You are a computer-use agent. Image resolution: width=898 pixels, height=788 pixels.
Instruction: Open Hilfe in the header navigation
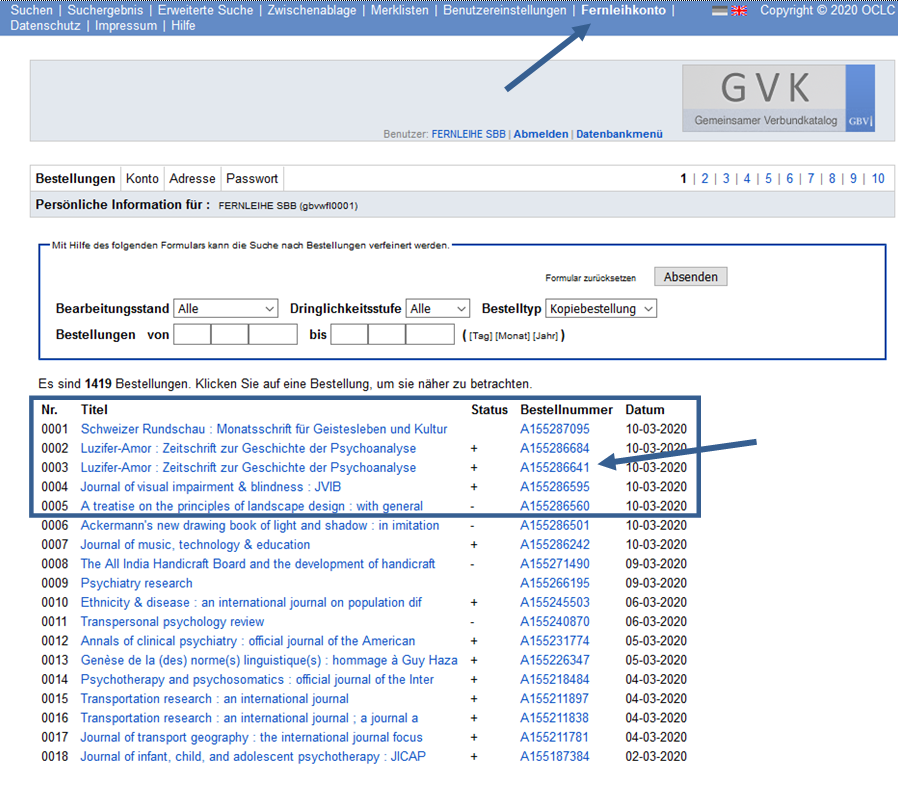tap(183, 26)
